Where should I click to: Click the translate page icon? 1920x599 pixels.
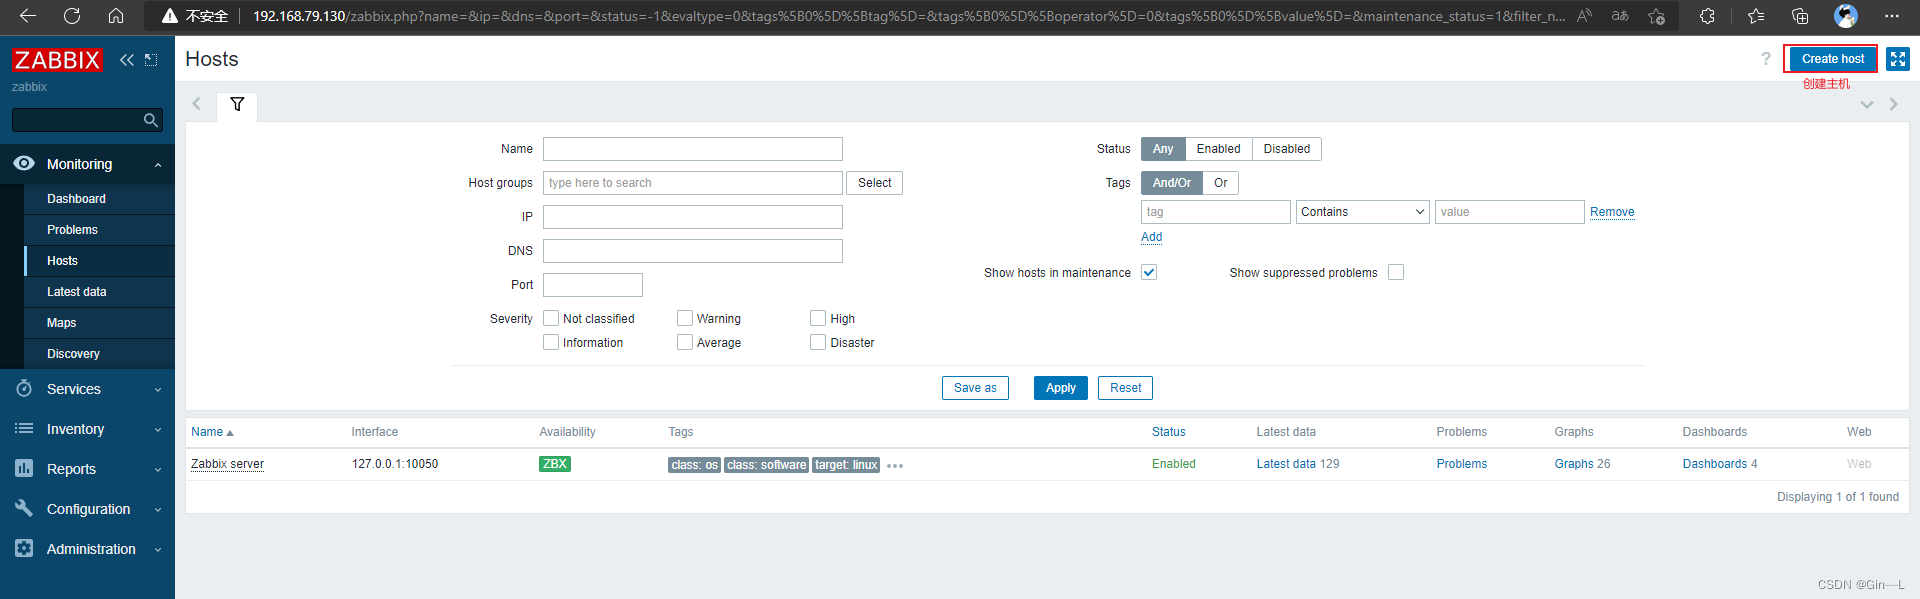[x=1620, y=16]
